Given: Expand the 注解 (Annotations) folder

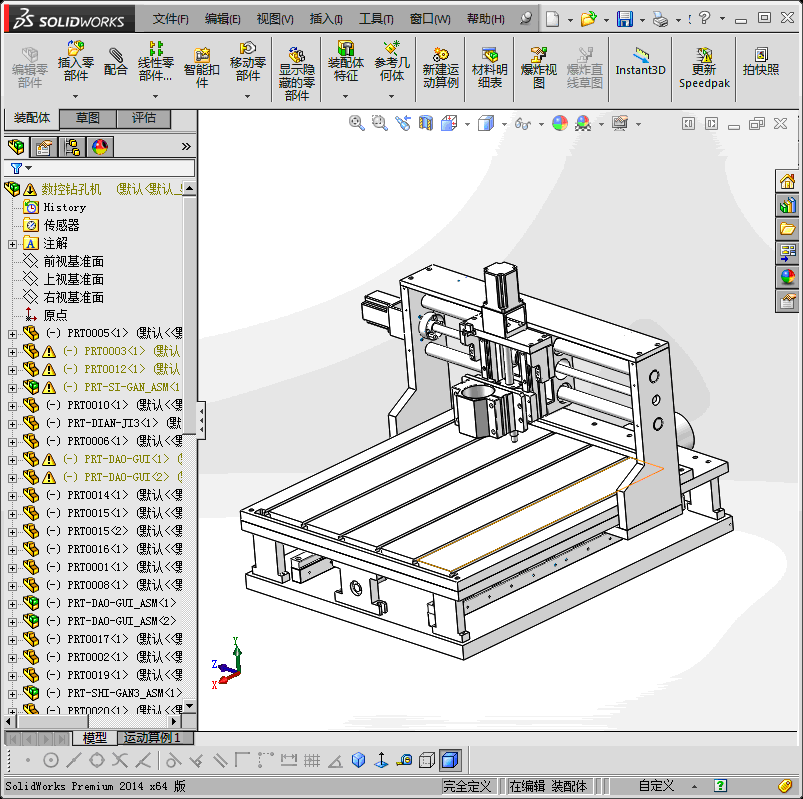Looking at the screenshot, I should pos(12,243).
